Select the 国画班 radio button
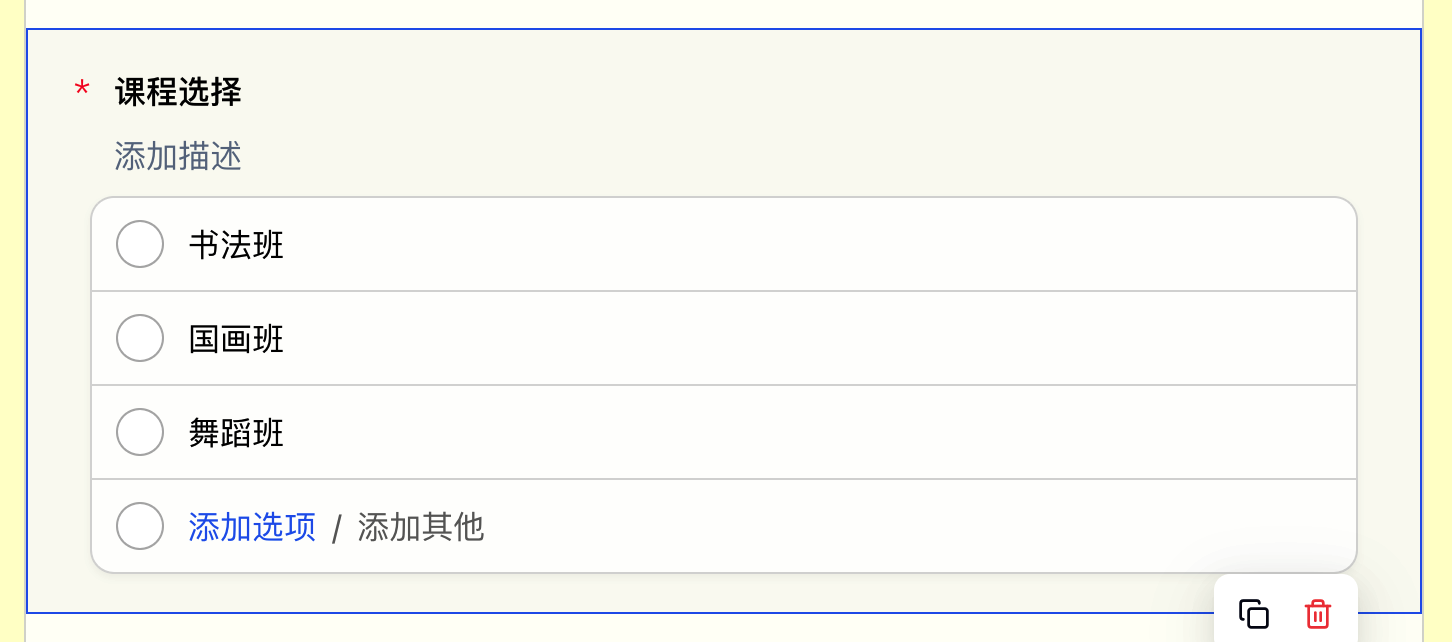This screenshot has height=642, width=1452. point(140,338)
